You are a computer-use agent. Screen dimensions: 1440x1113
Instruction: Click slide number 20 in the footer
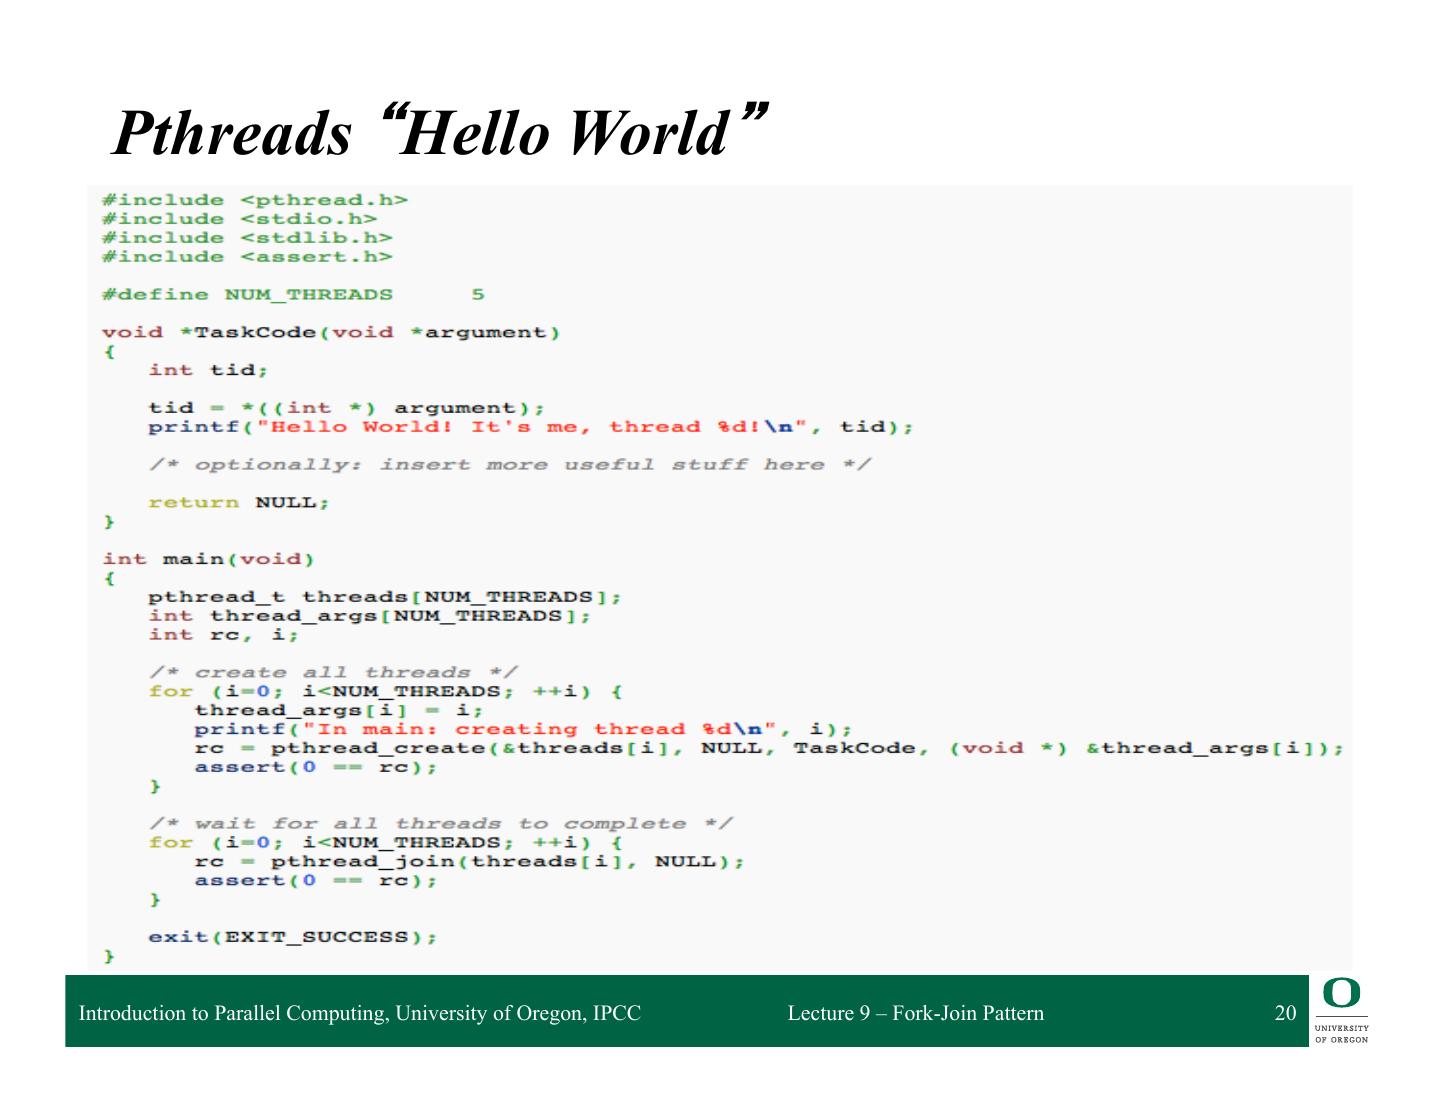click(1284, 1013)
